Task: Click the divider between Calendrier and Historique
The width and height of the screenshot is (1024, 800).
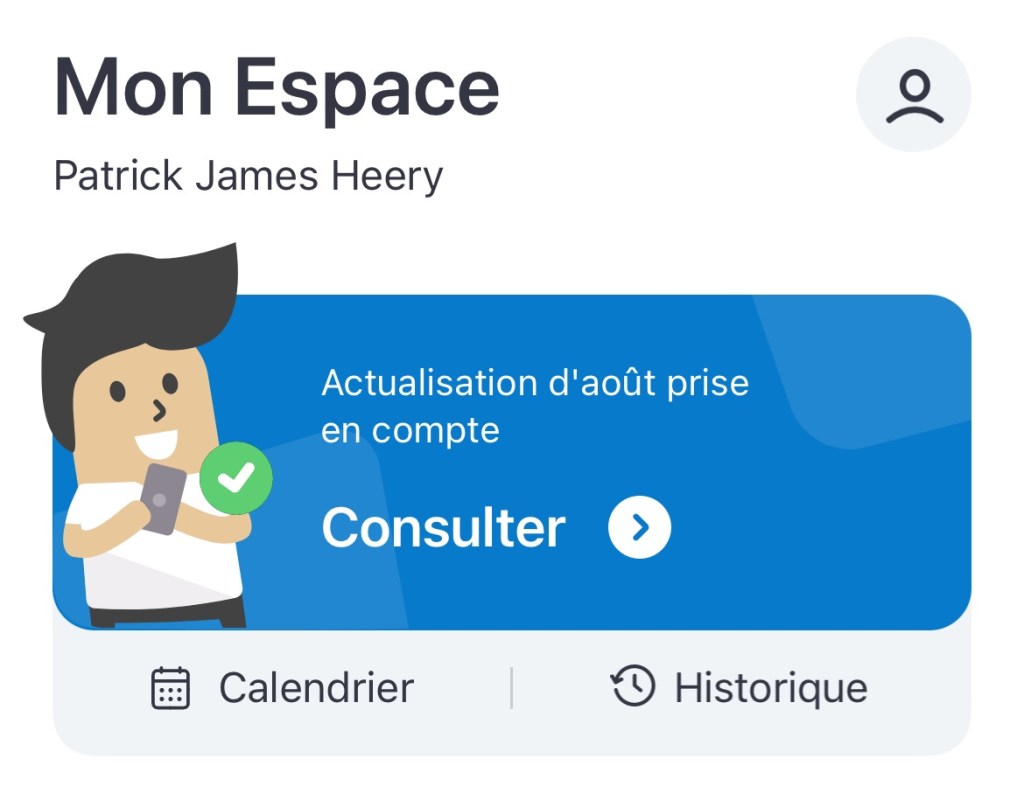Action: pos(512,688)
